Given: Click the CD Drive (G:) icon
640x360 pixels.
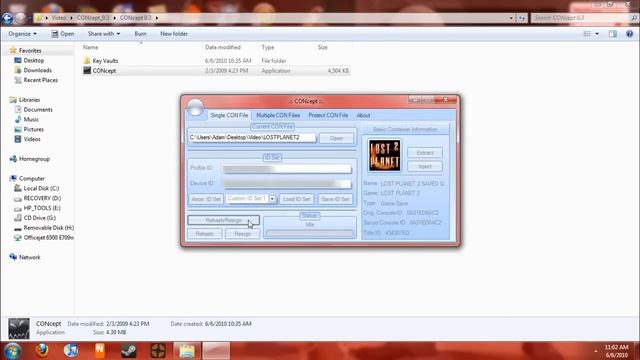Looking at the screenshot, I should [18, 218].
